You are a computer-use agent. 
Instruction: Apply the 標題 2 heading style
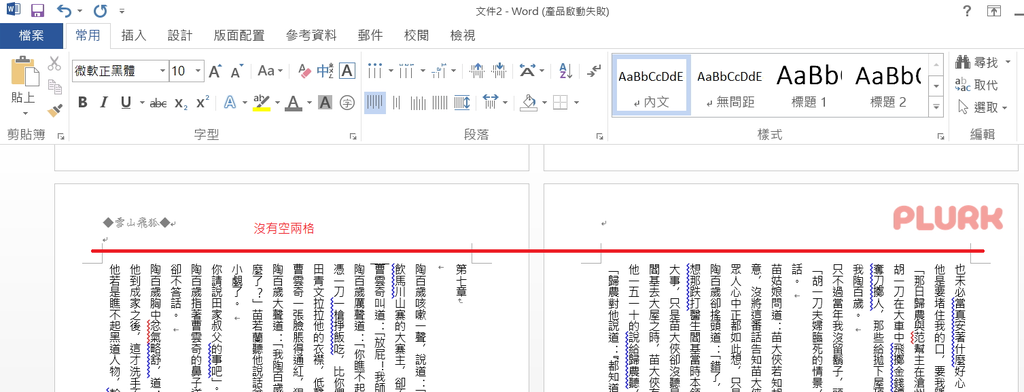coord(887,86)
